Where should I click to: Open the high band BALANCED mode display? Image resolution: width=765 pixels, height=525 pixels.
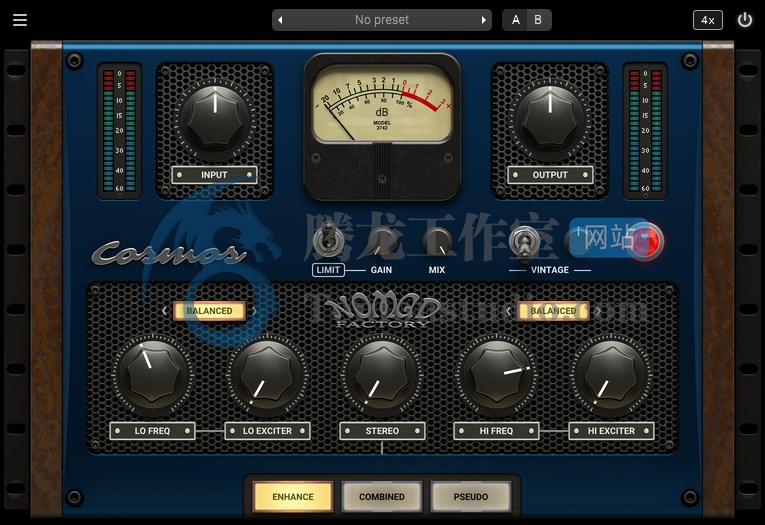(x=553, y=311)
